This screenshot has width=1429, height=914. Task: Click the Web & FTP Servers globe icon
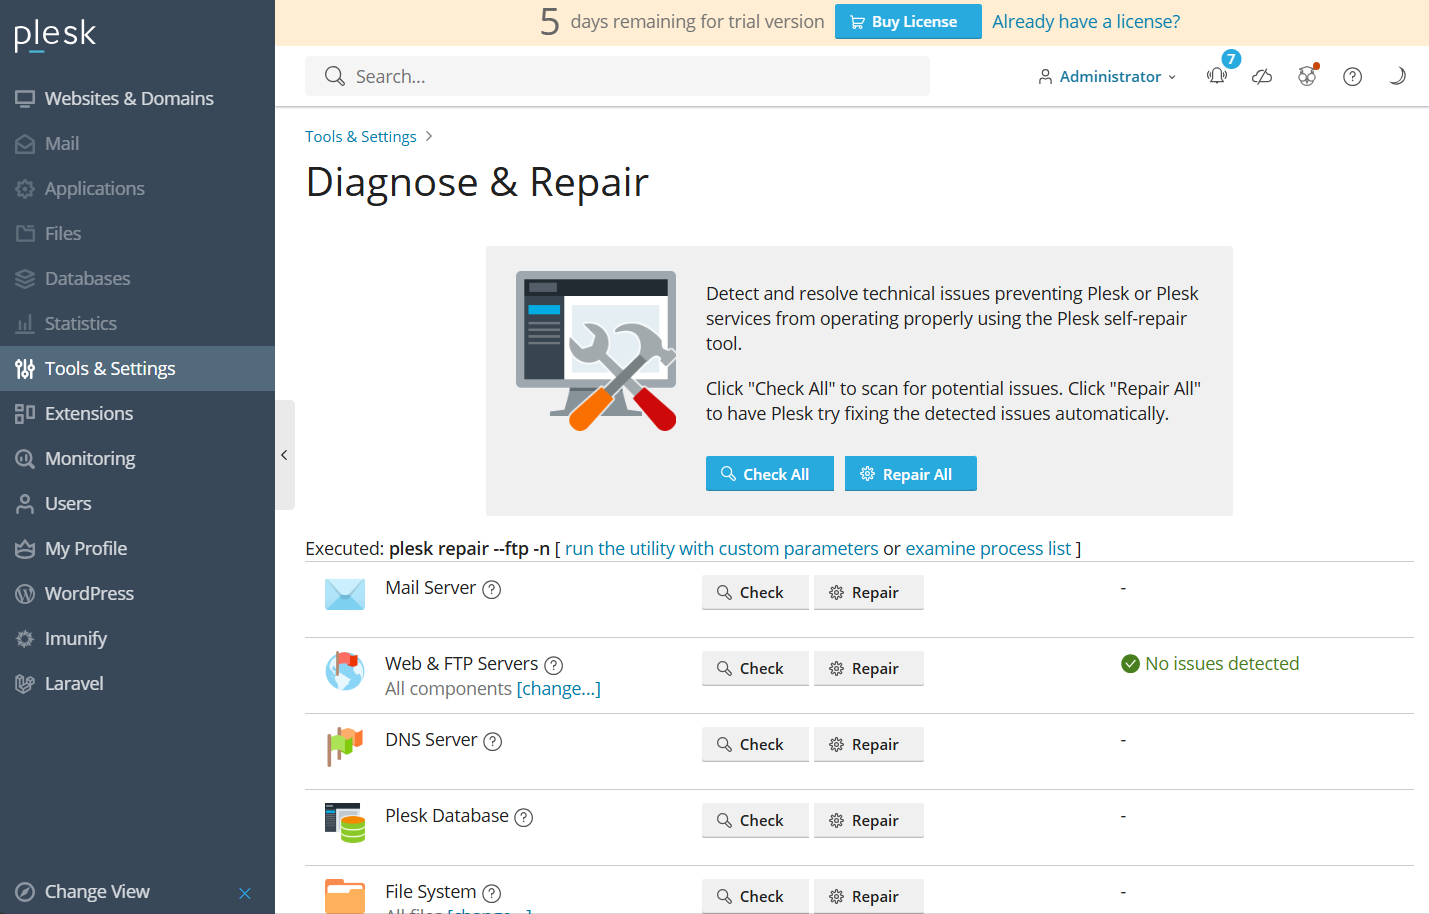pos(345,670)
